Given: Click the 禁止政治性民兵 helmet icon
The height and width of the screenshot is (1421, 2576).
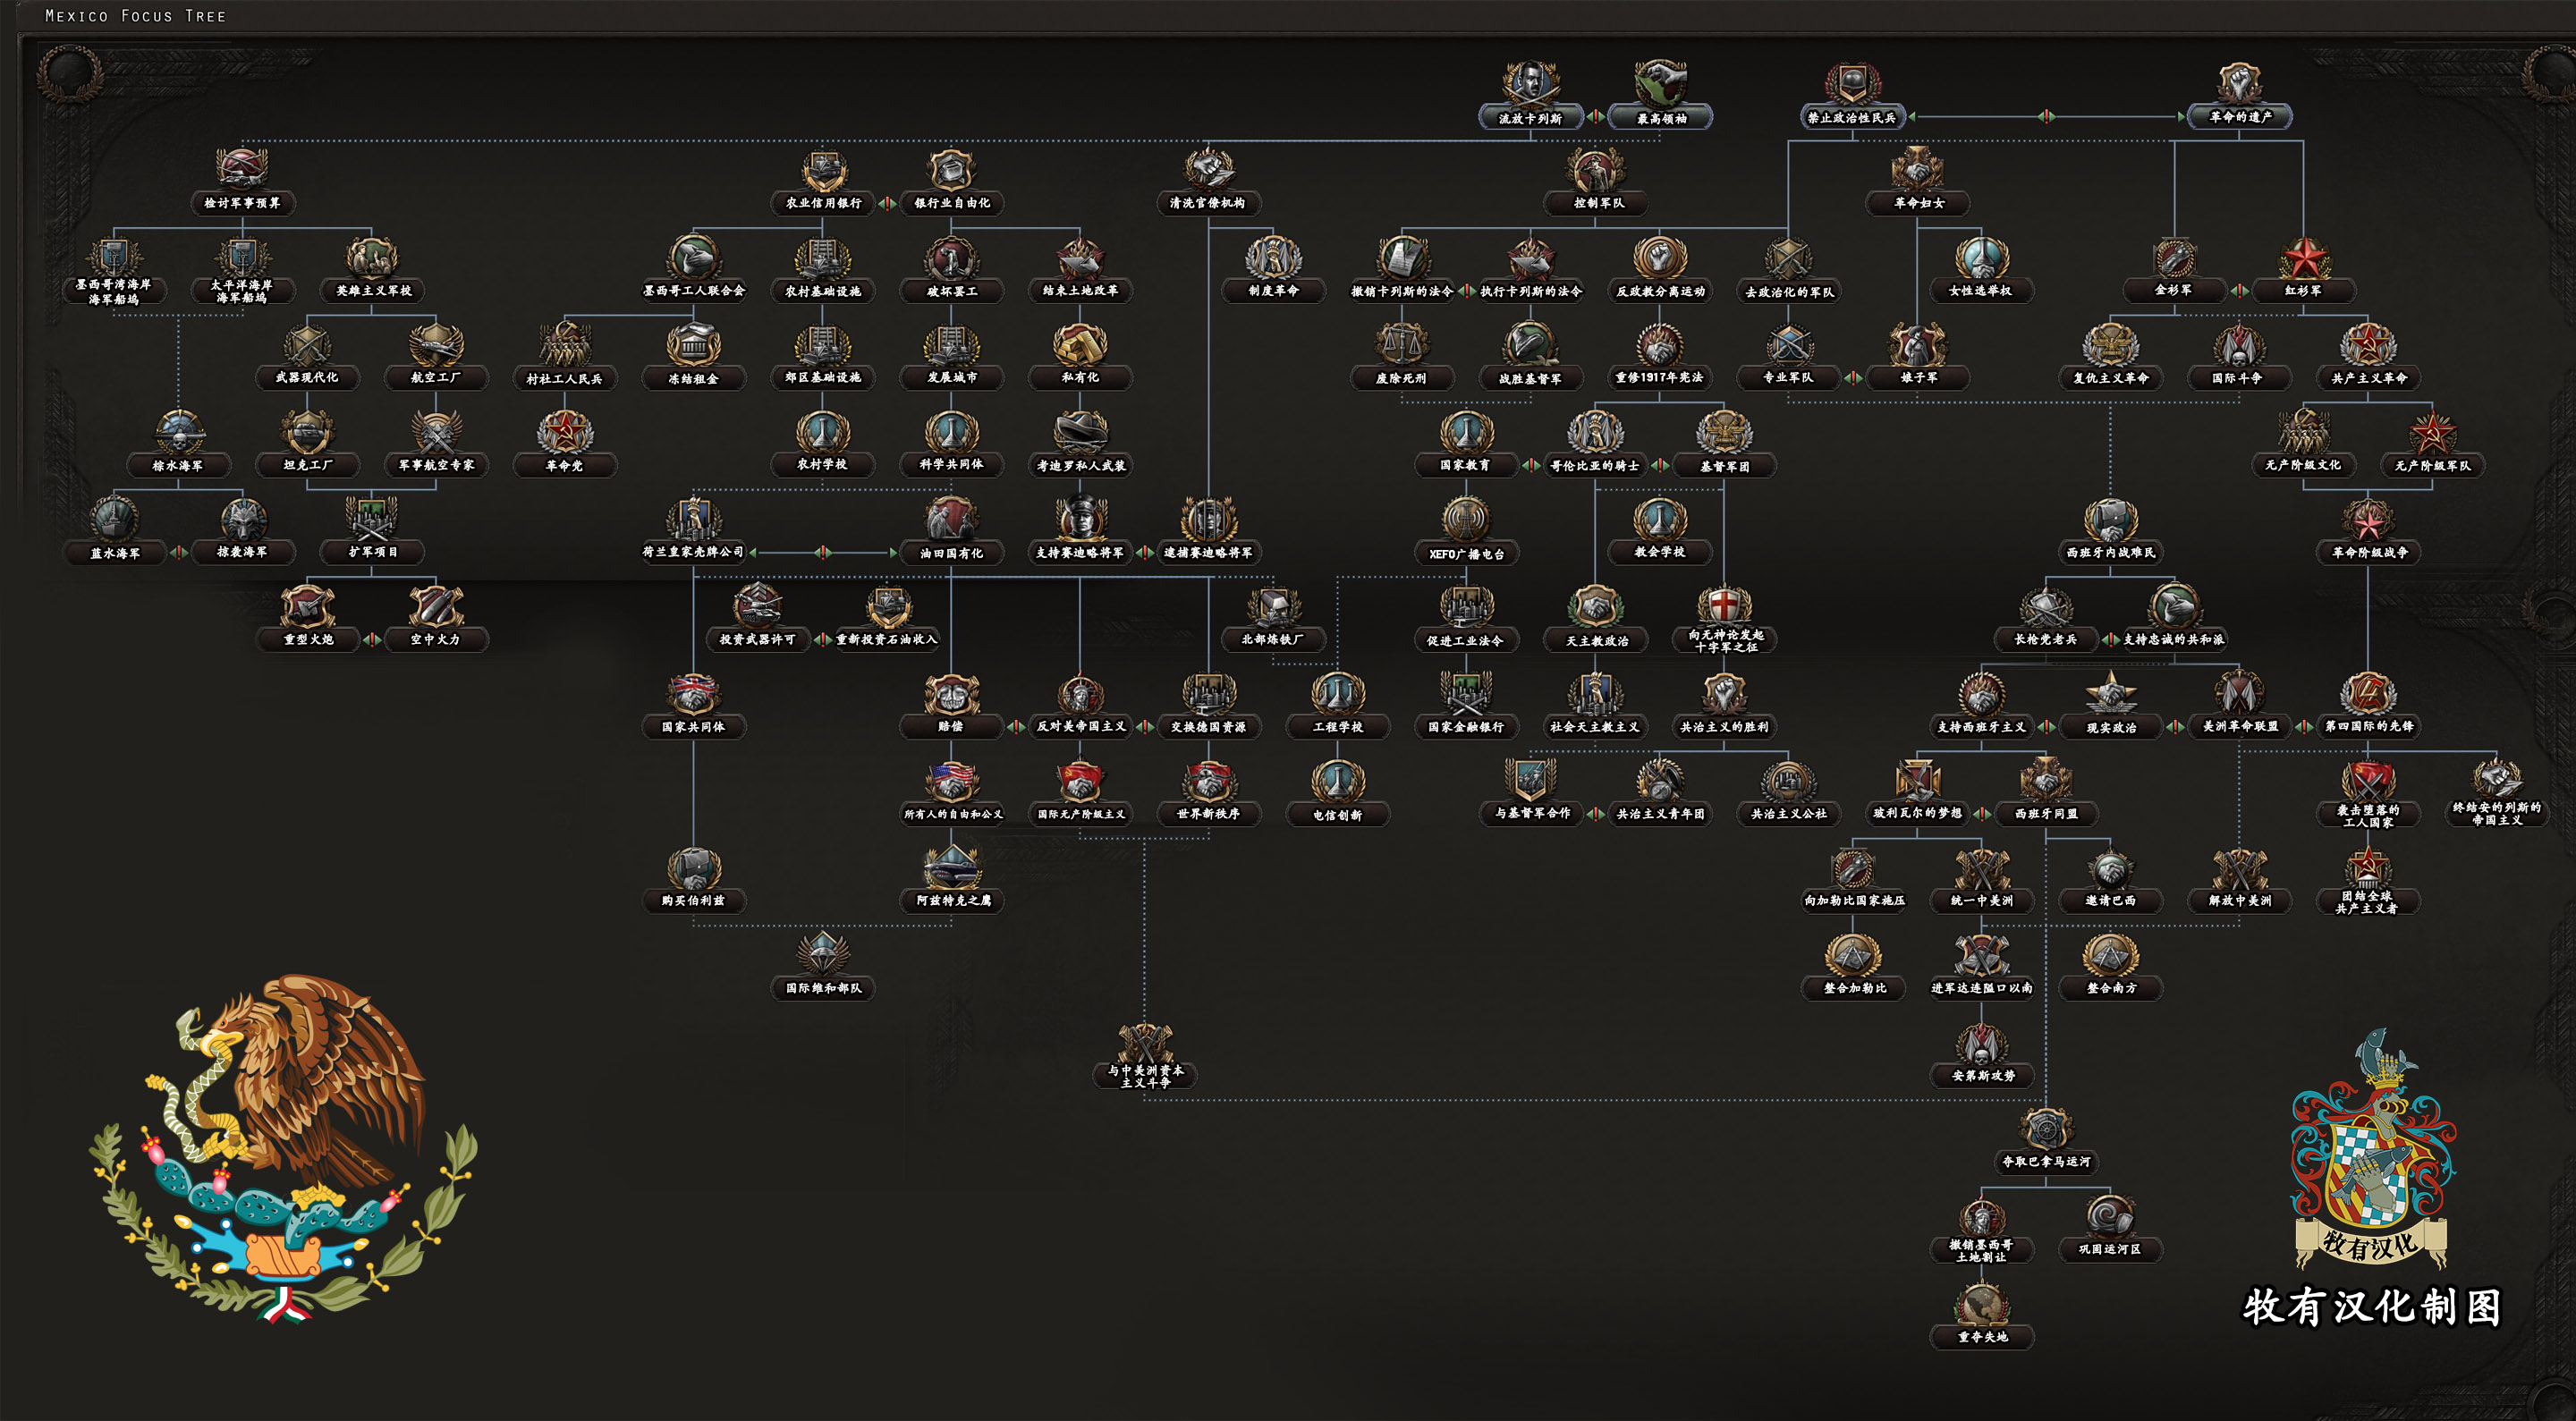Looking at the screenshot, I should click(x=1852, y=82).
